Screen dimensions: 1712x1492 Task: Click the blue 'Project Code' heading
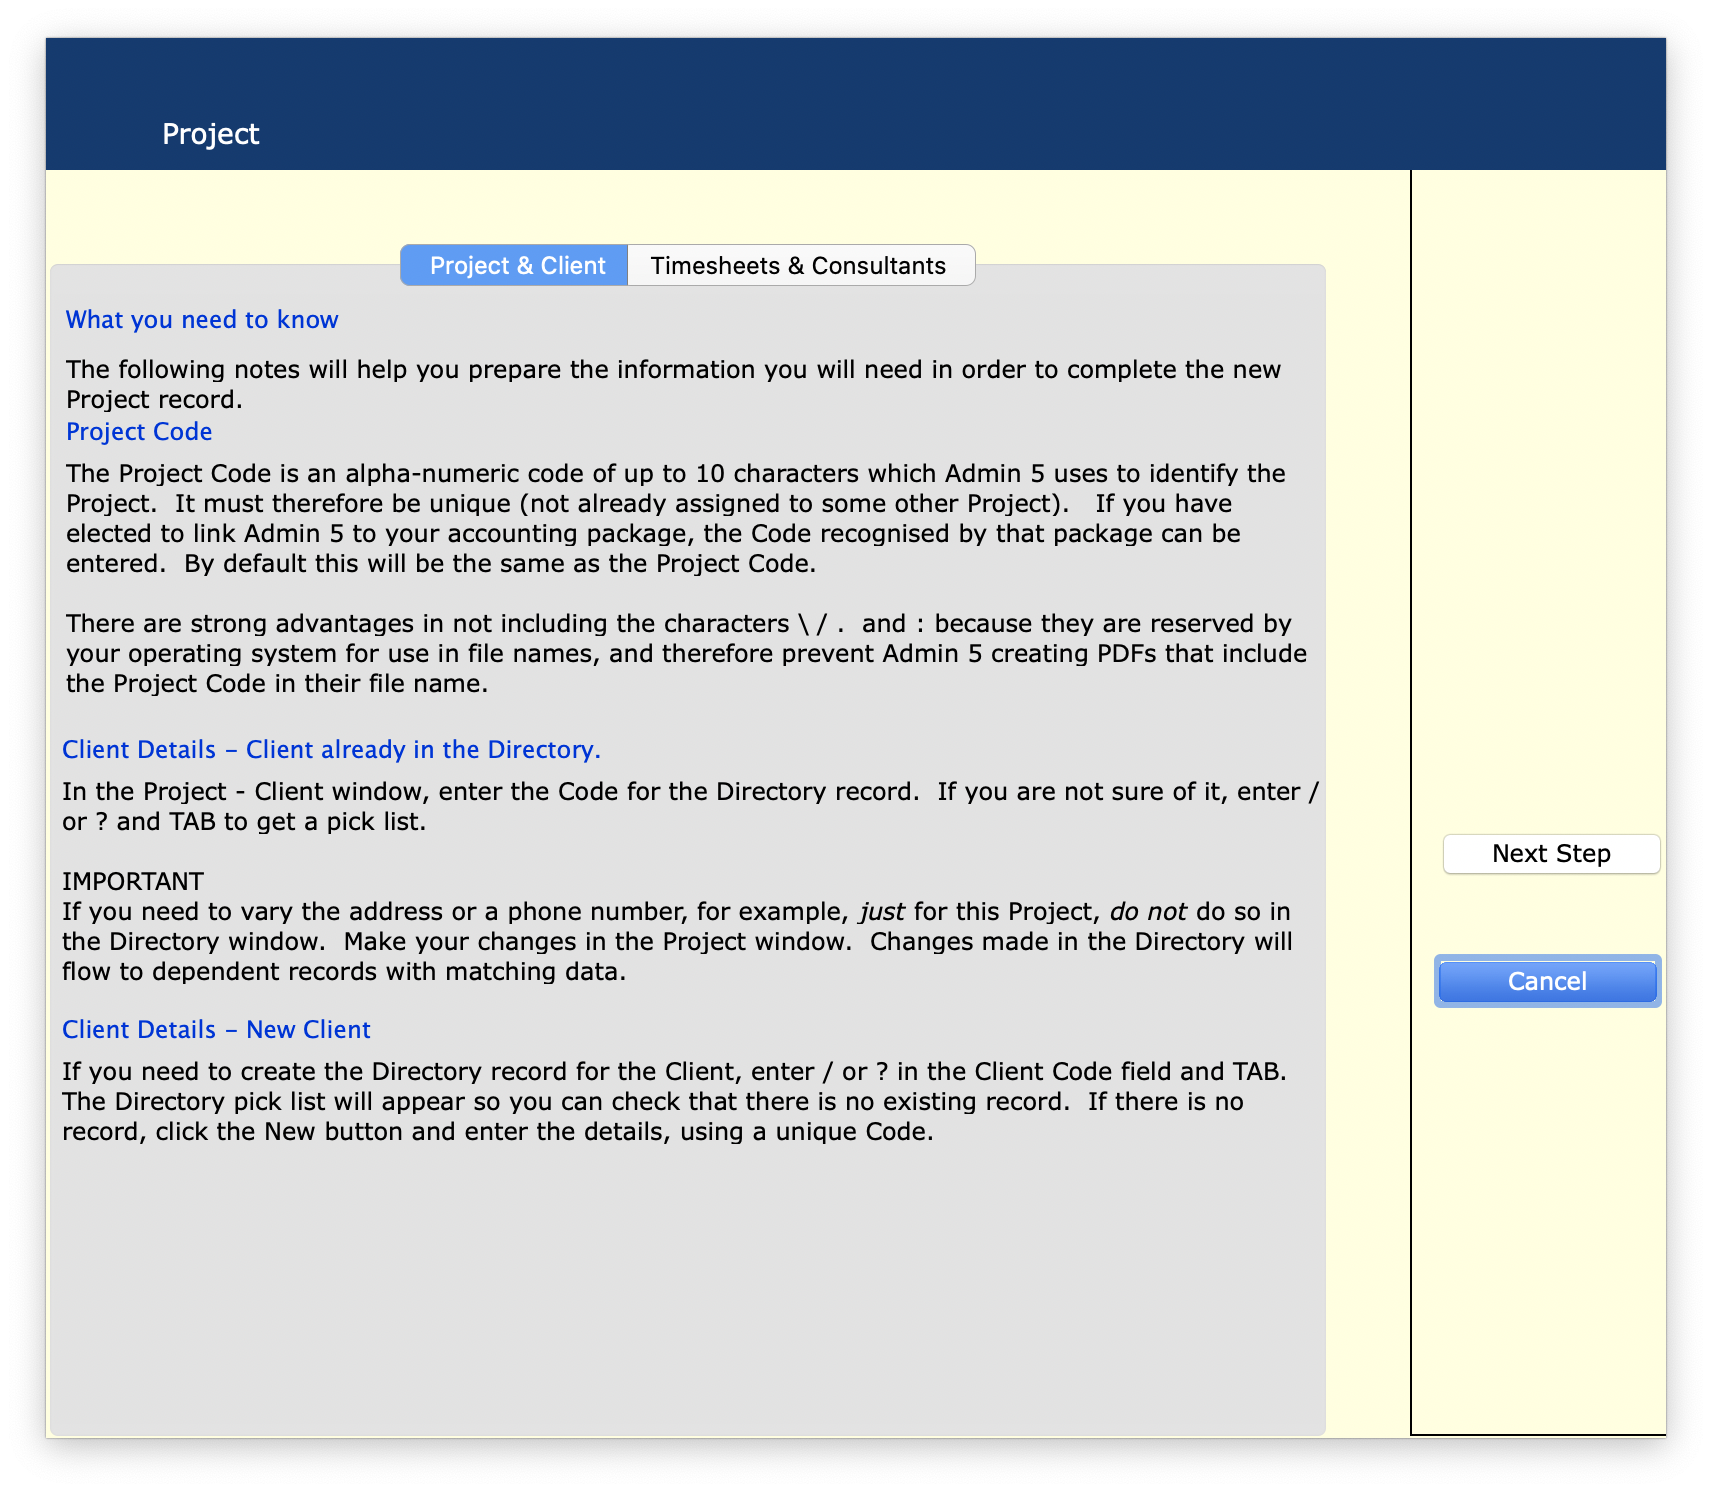(x=139, y=432)
